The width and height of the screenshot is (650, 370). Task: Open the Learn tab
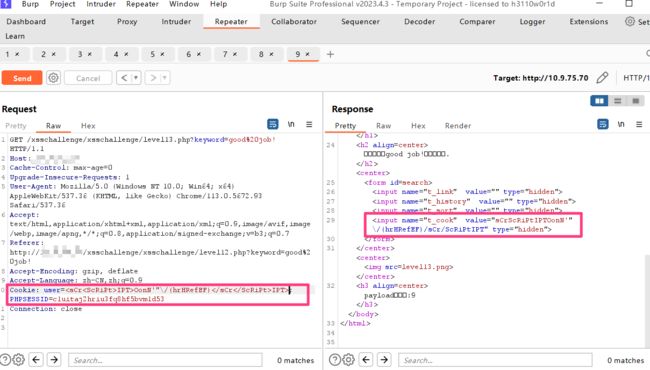click(15, 36)
